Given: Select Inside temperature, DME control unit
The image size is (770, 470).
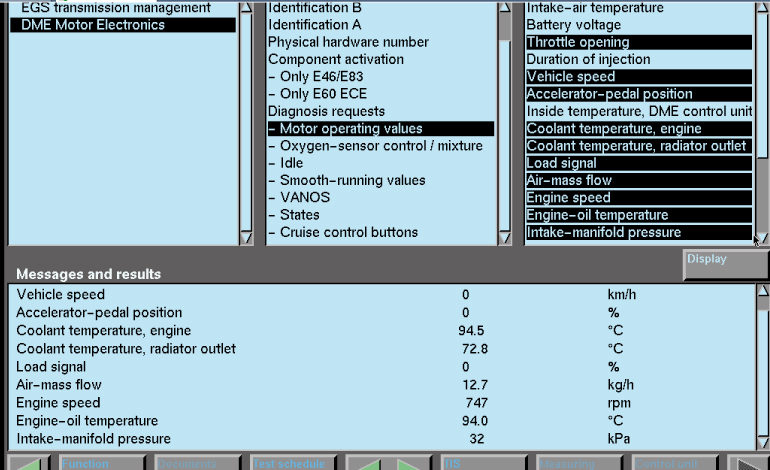Looking at the screenshot, I should click(639, 111).
